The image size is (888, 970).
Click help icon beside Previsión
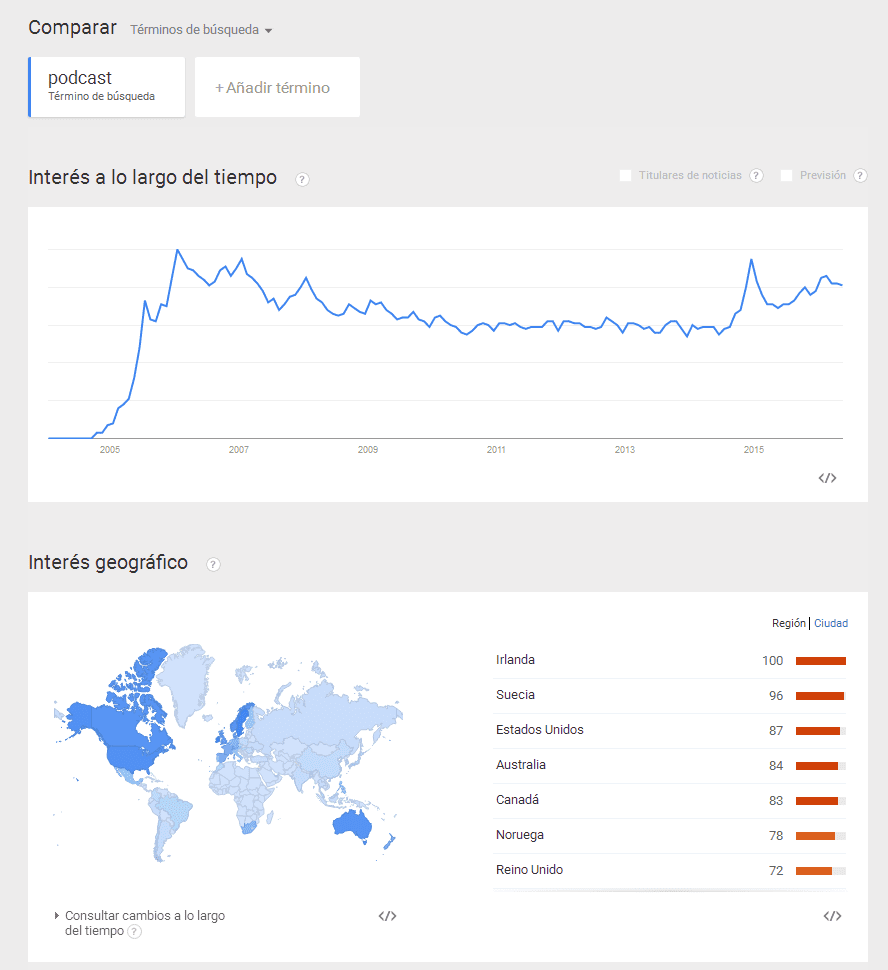coord(860,176)
